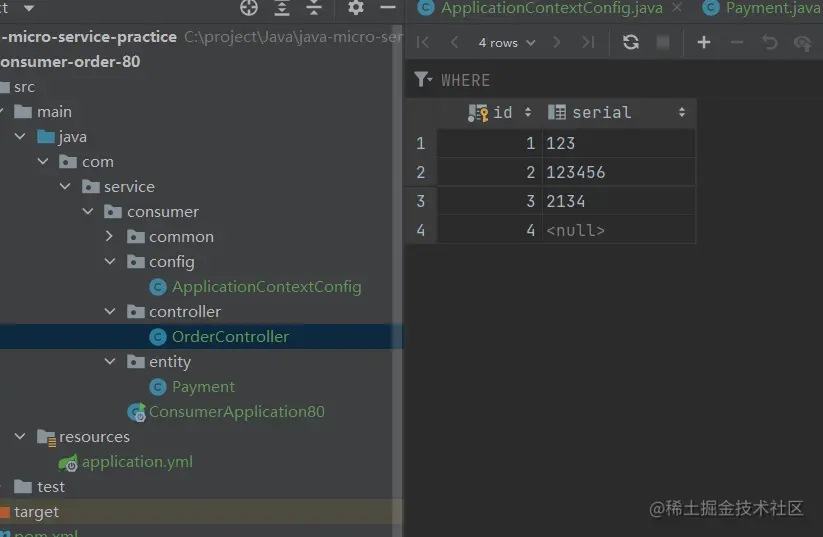Collapse the resources folder chevron
Viewport: 823px width, 537px height.
[20, 436]
